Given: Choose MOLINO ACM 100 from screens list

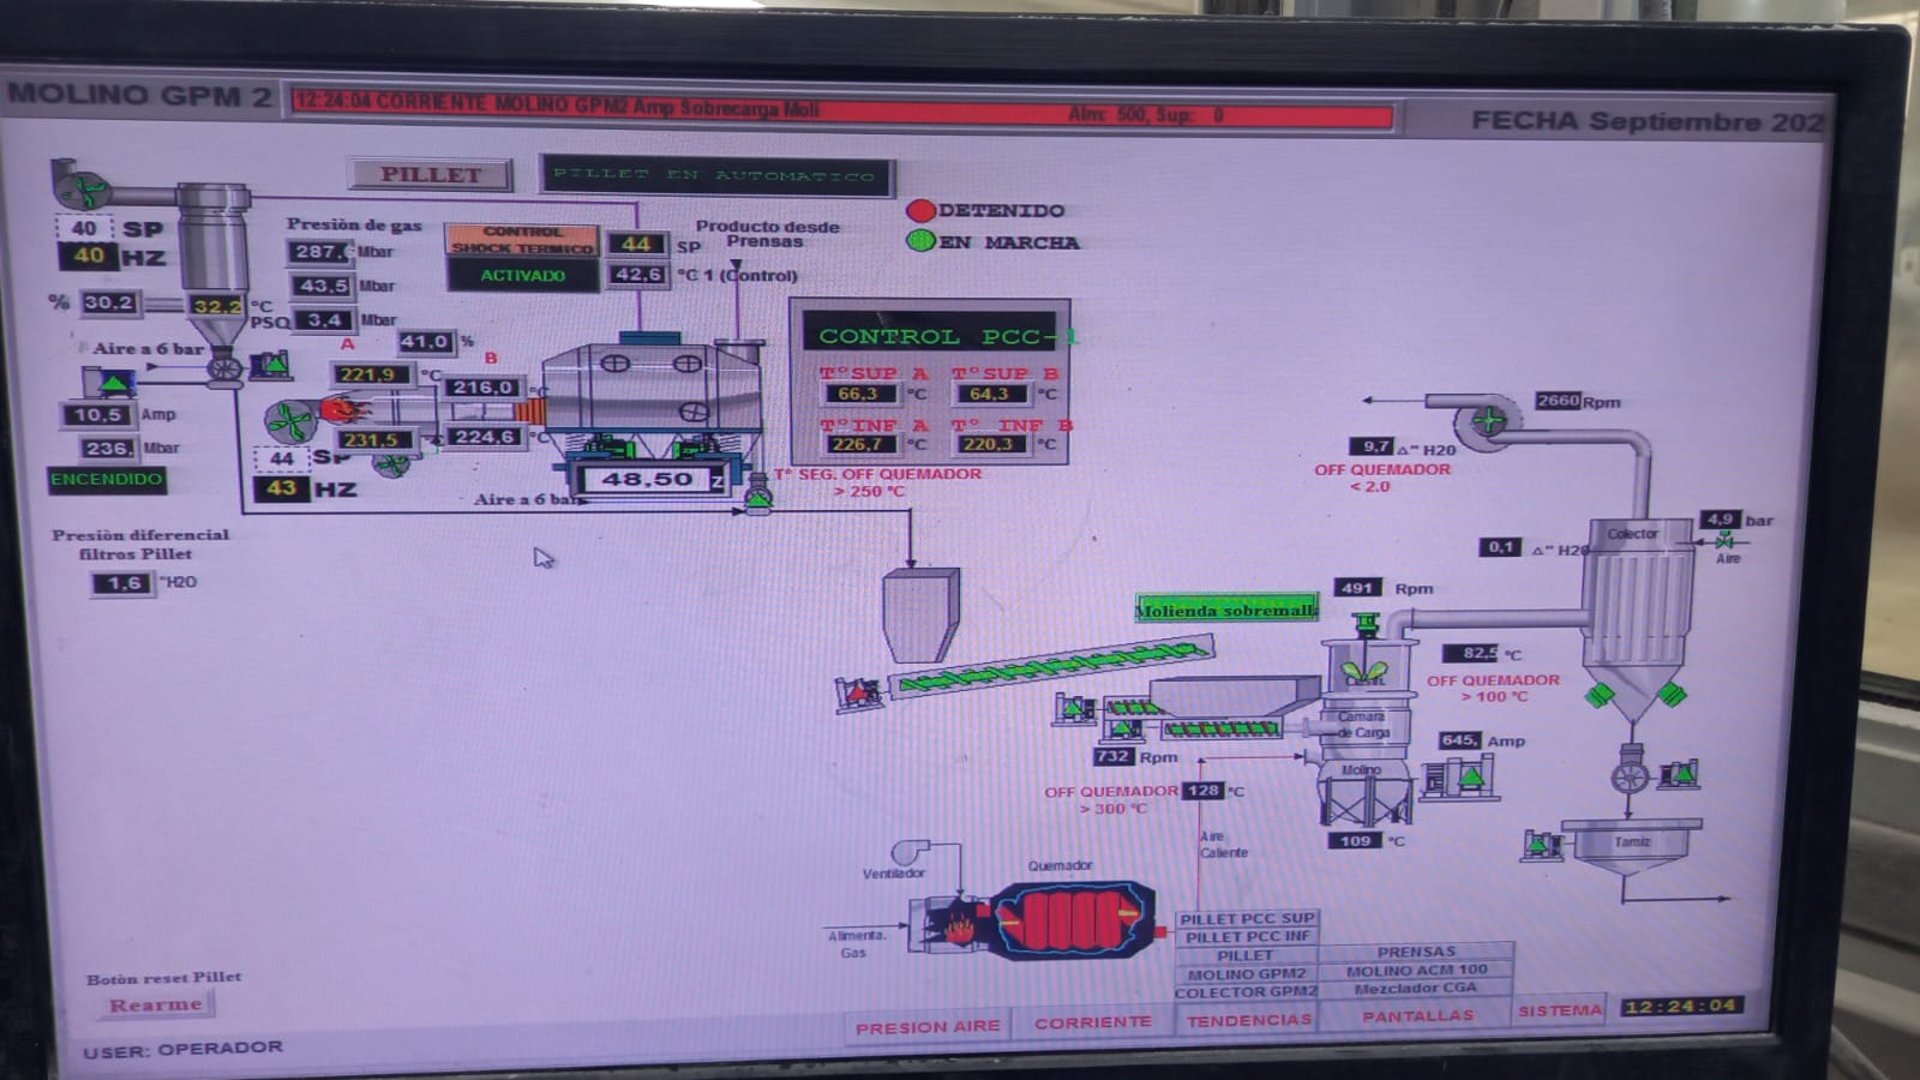Looking at the screenshot, I should (x=1416, y=970).
